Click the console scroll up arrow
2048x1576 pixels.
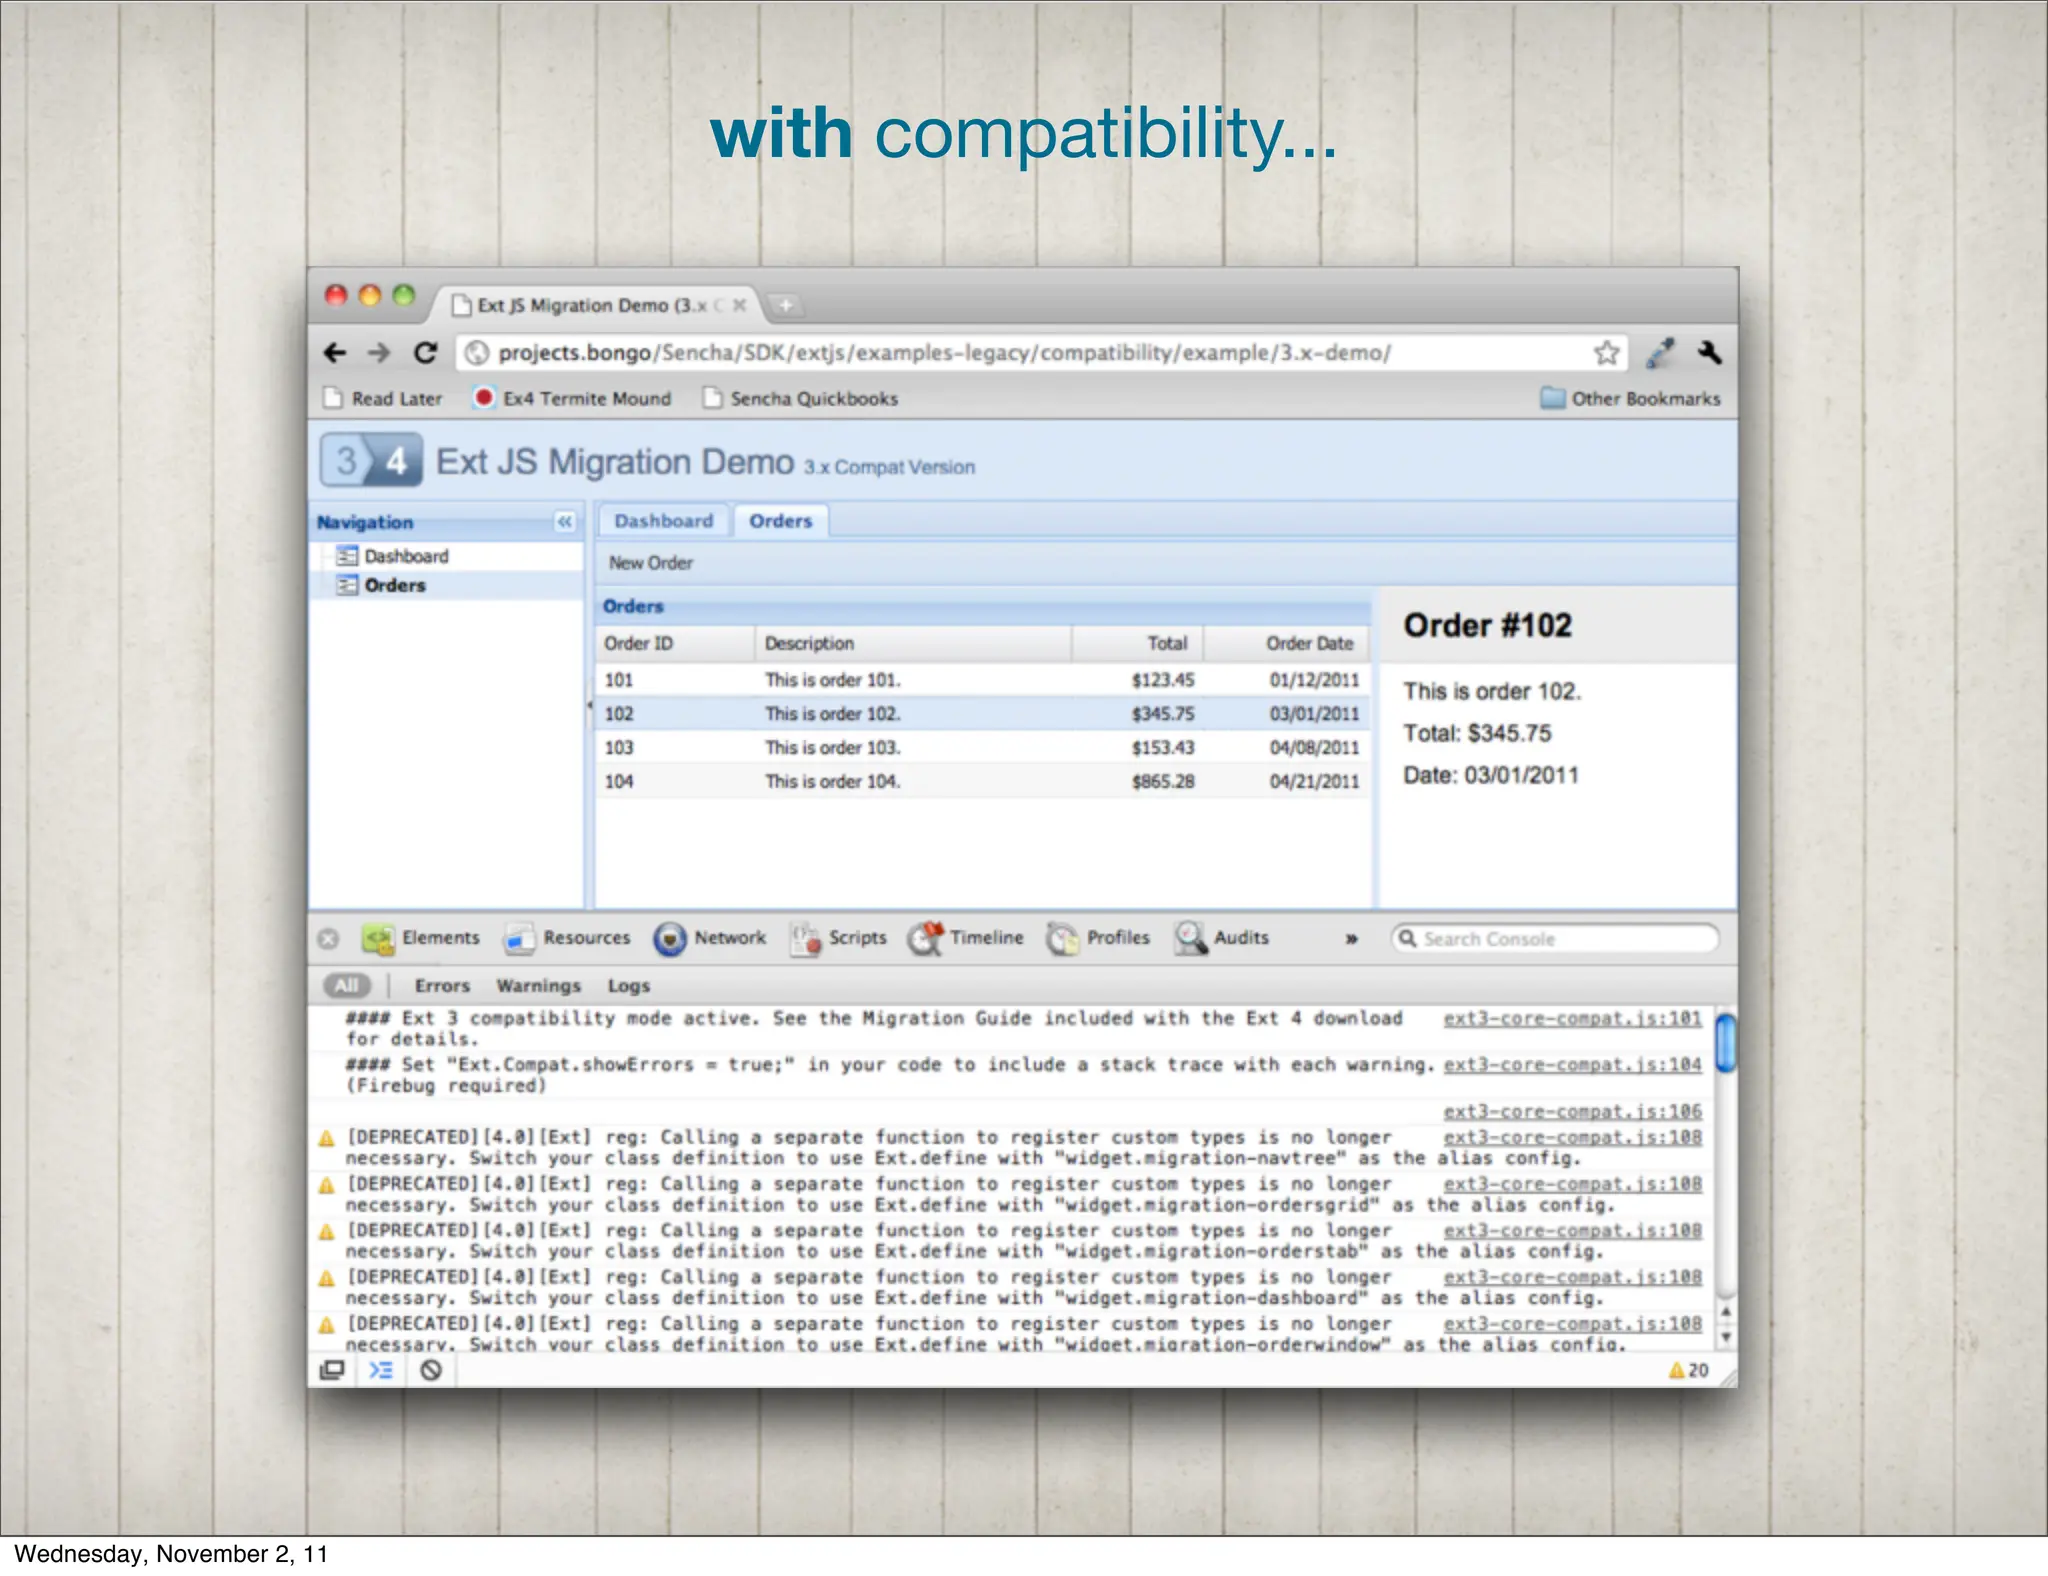click(1726, 1312)
